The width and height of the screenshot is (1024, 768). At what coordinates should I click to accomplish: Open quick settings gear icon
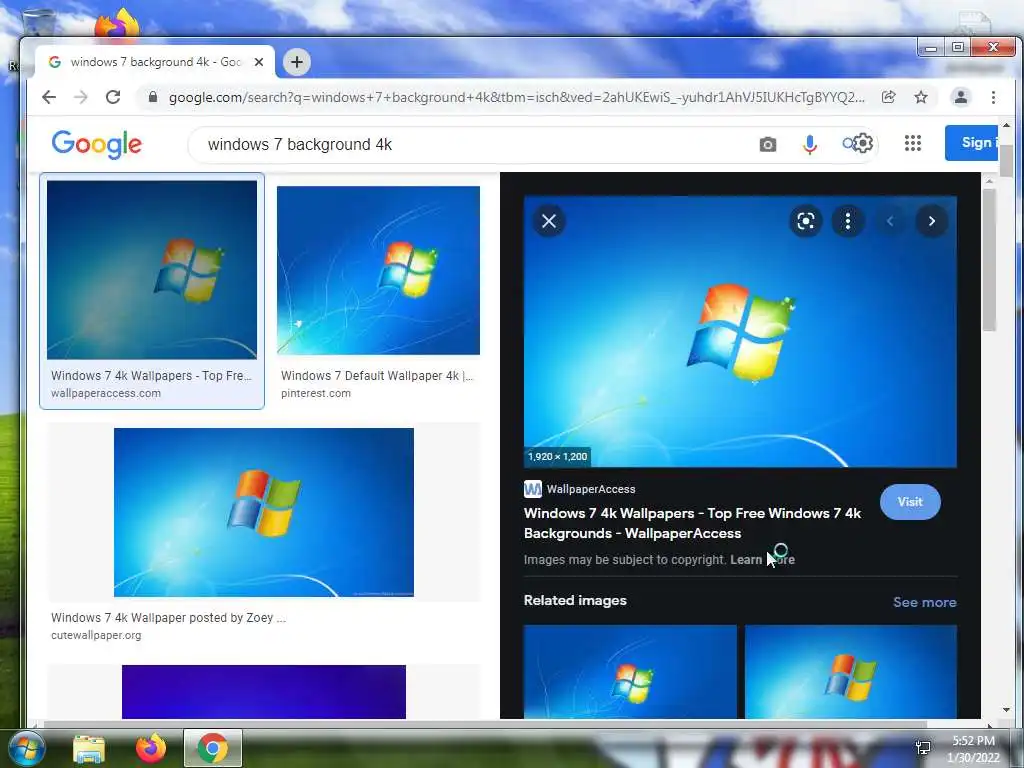(863, 143)
